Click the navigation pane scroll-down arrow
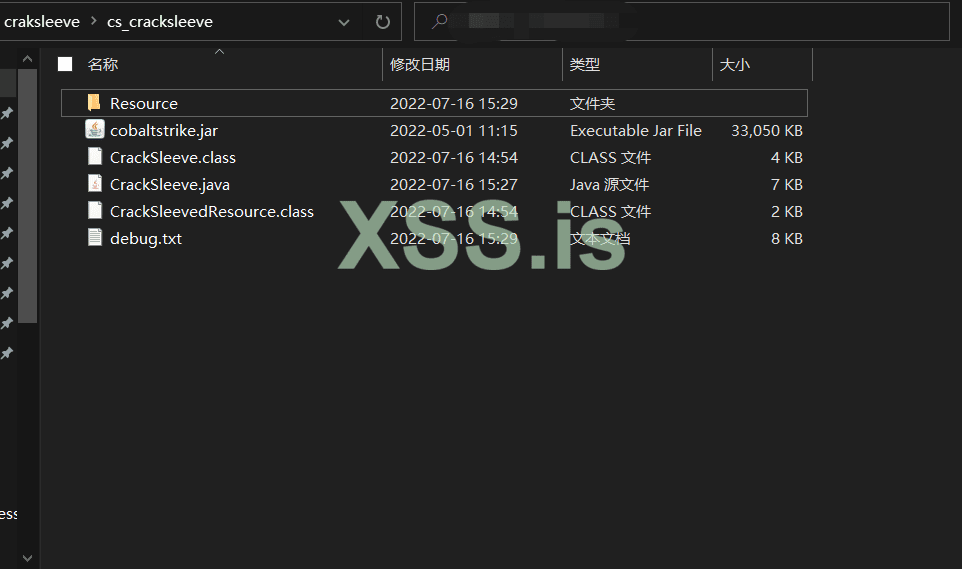 pyautogui.click(x=27, y=558)
